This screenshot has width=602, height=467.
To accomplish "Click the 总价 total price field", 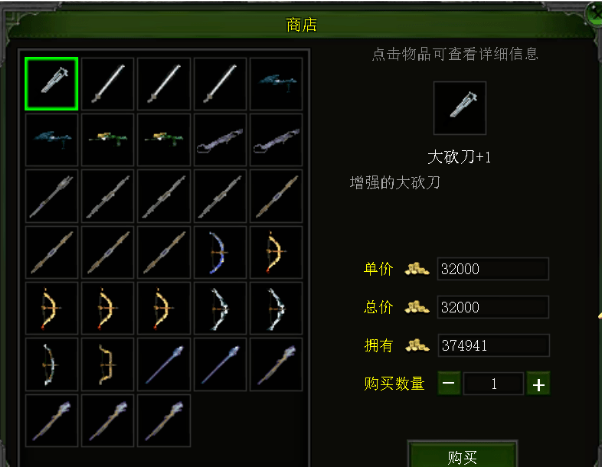I will coord(493,307).
